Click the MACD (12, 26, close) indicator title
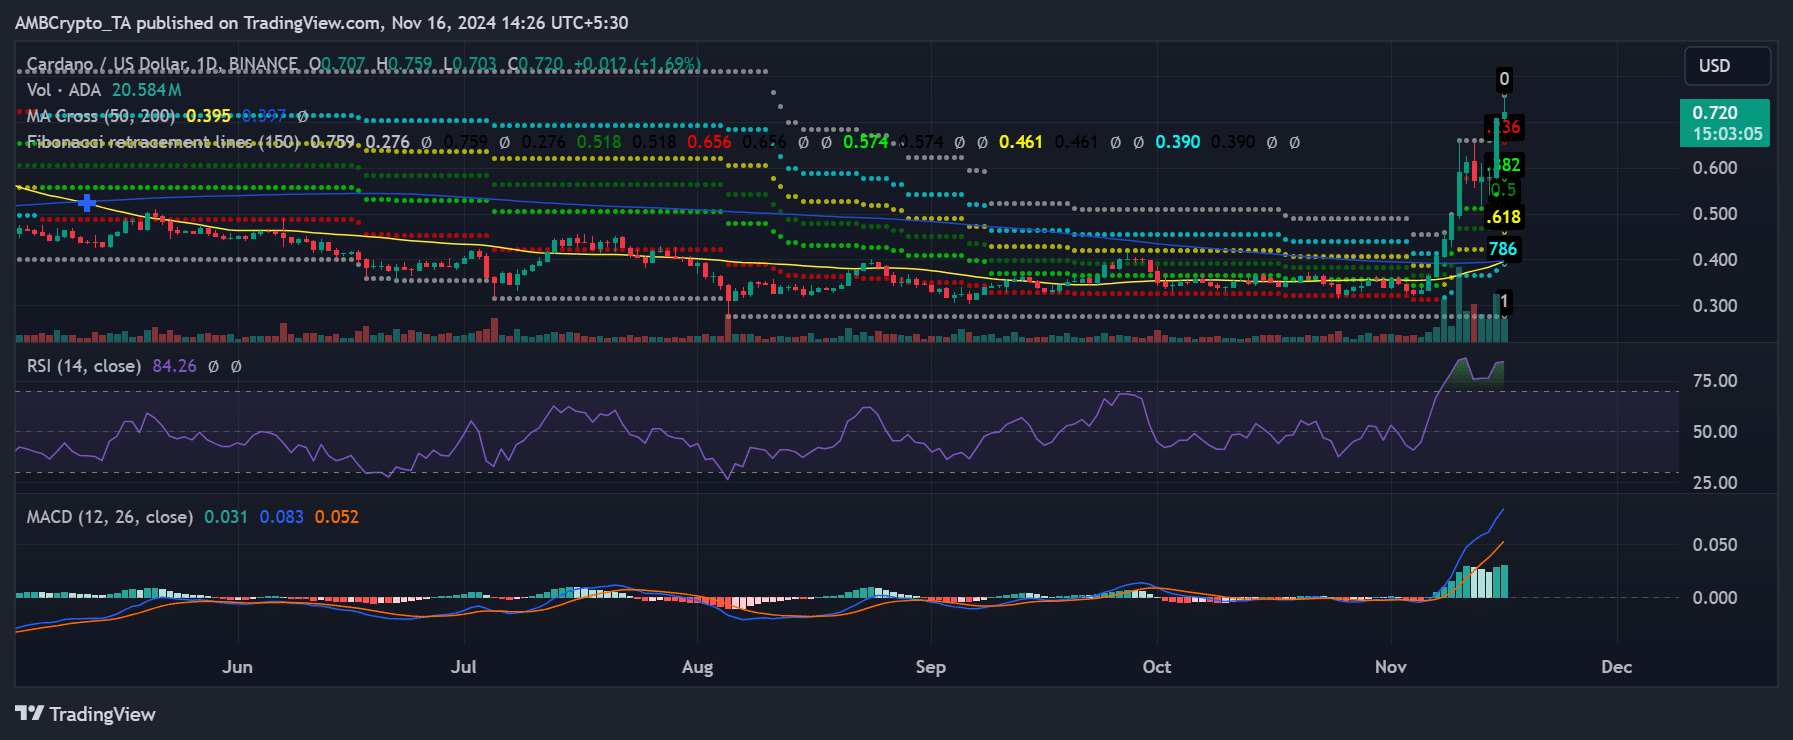 [x=109, y=517]
